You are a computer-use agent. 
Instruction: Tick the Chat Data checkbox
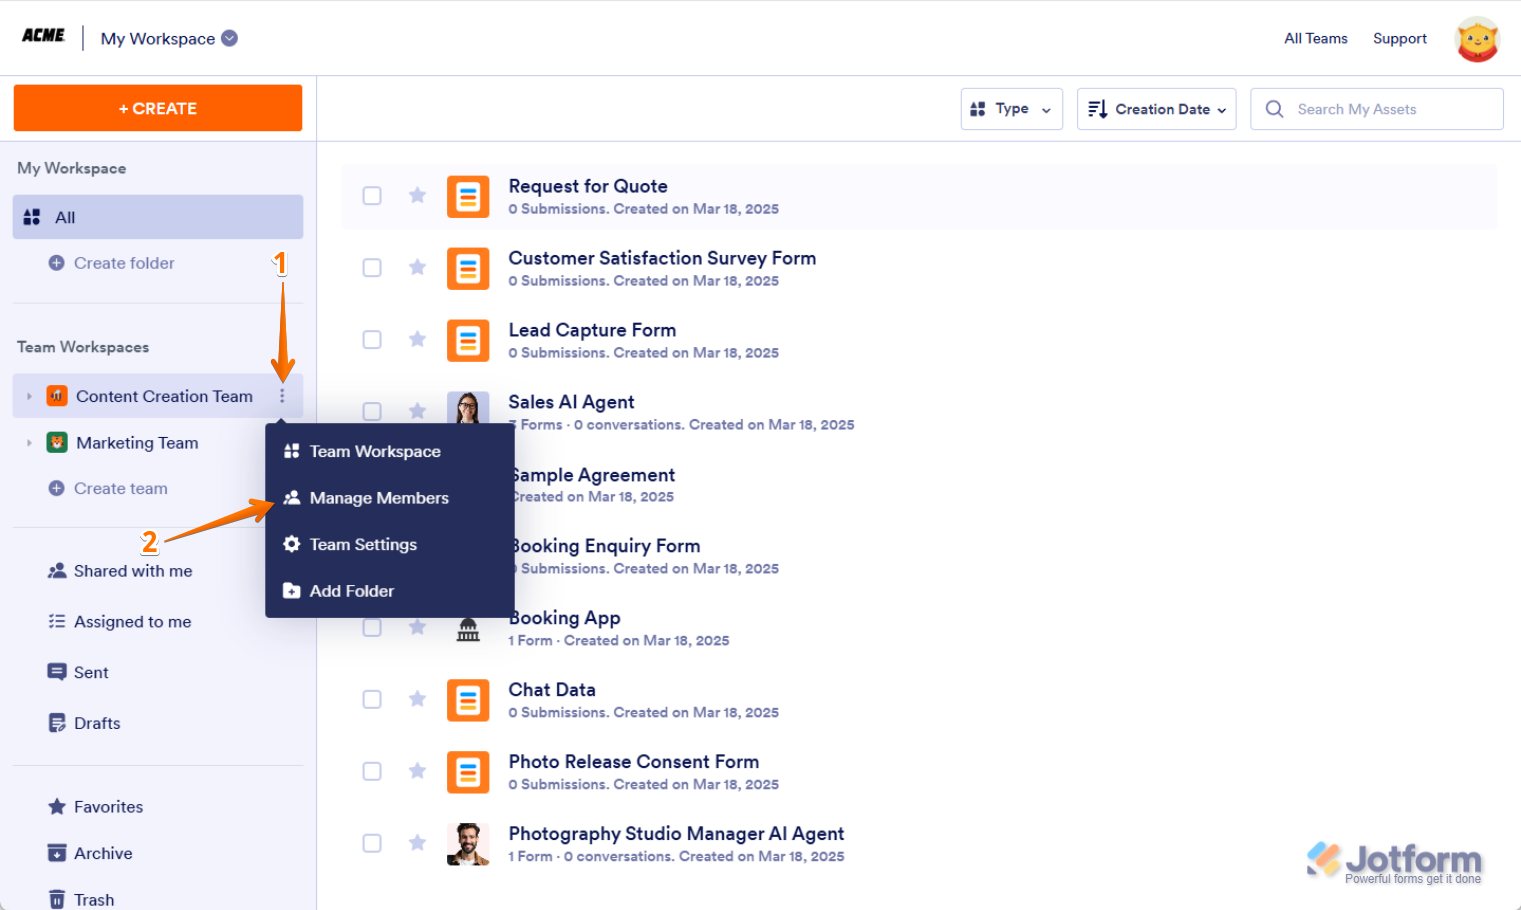[372, 699]
